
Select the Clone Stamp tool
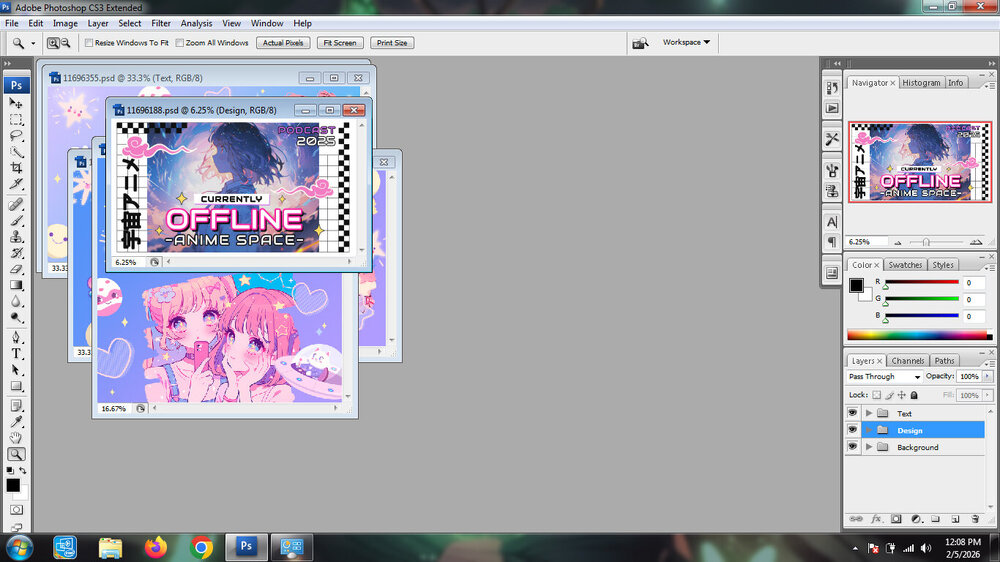click(x=16, y=237)
